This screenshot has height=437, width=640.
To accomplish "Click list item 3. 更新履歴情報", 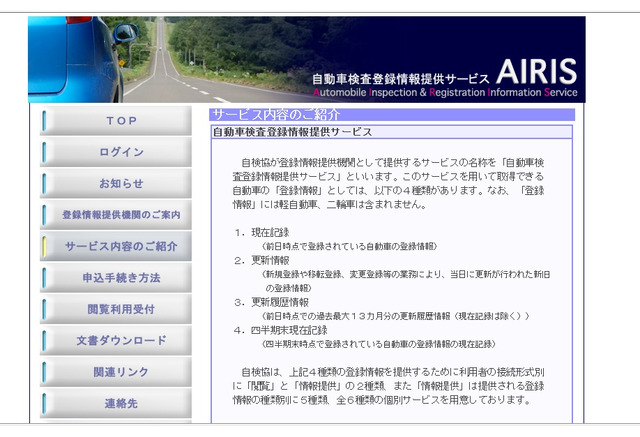I will (x=271, y=302).
